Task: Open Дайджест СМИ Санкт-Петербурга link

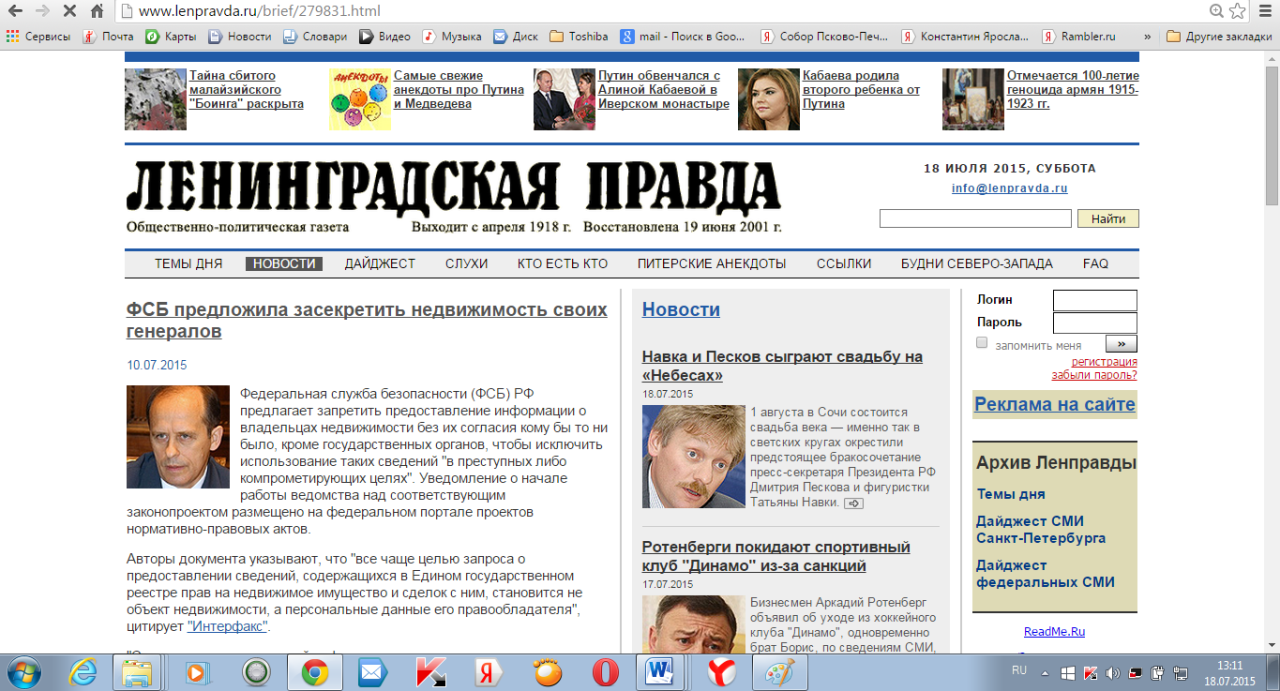Action: [x=1041, y=529]
